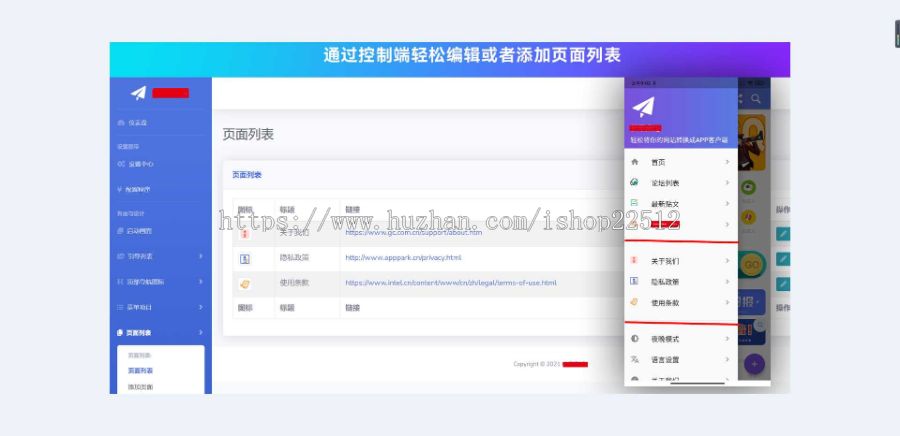
Task: Open 启动画面 under 界面与设计 in the sidebar
Action: [x=134, y=231]
